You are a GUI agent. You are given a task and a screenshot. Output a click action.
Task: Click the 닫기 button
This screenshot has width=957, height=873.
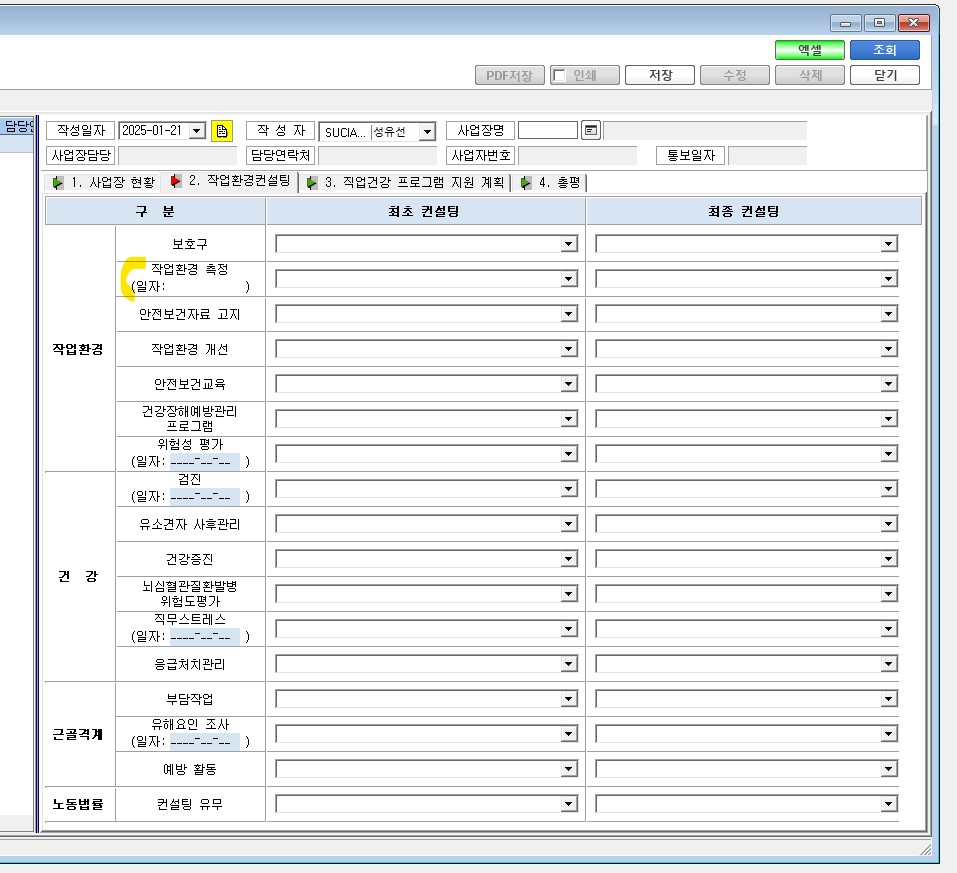(884, 75)
